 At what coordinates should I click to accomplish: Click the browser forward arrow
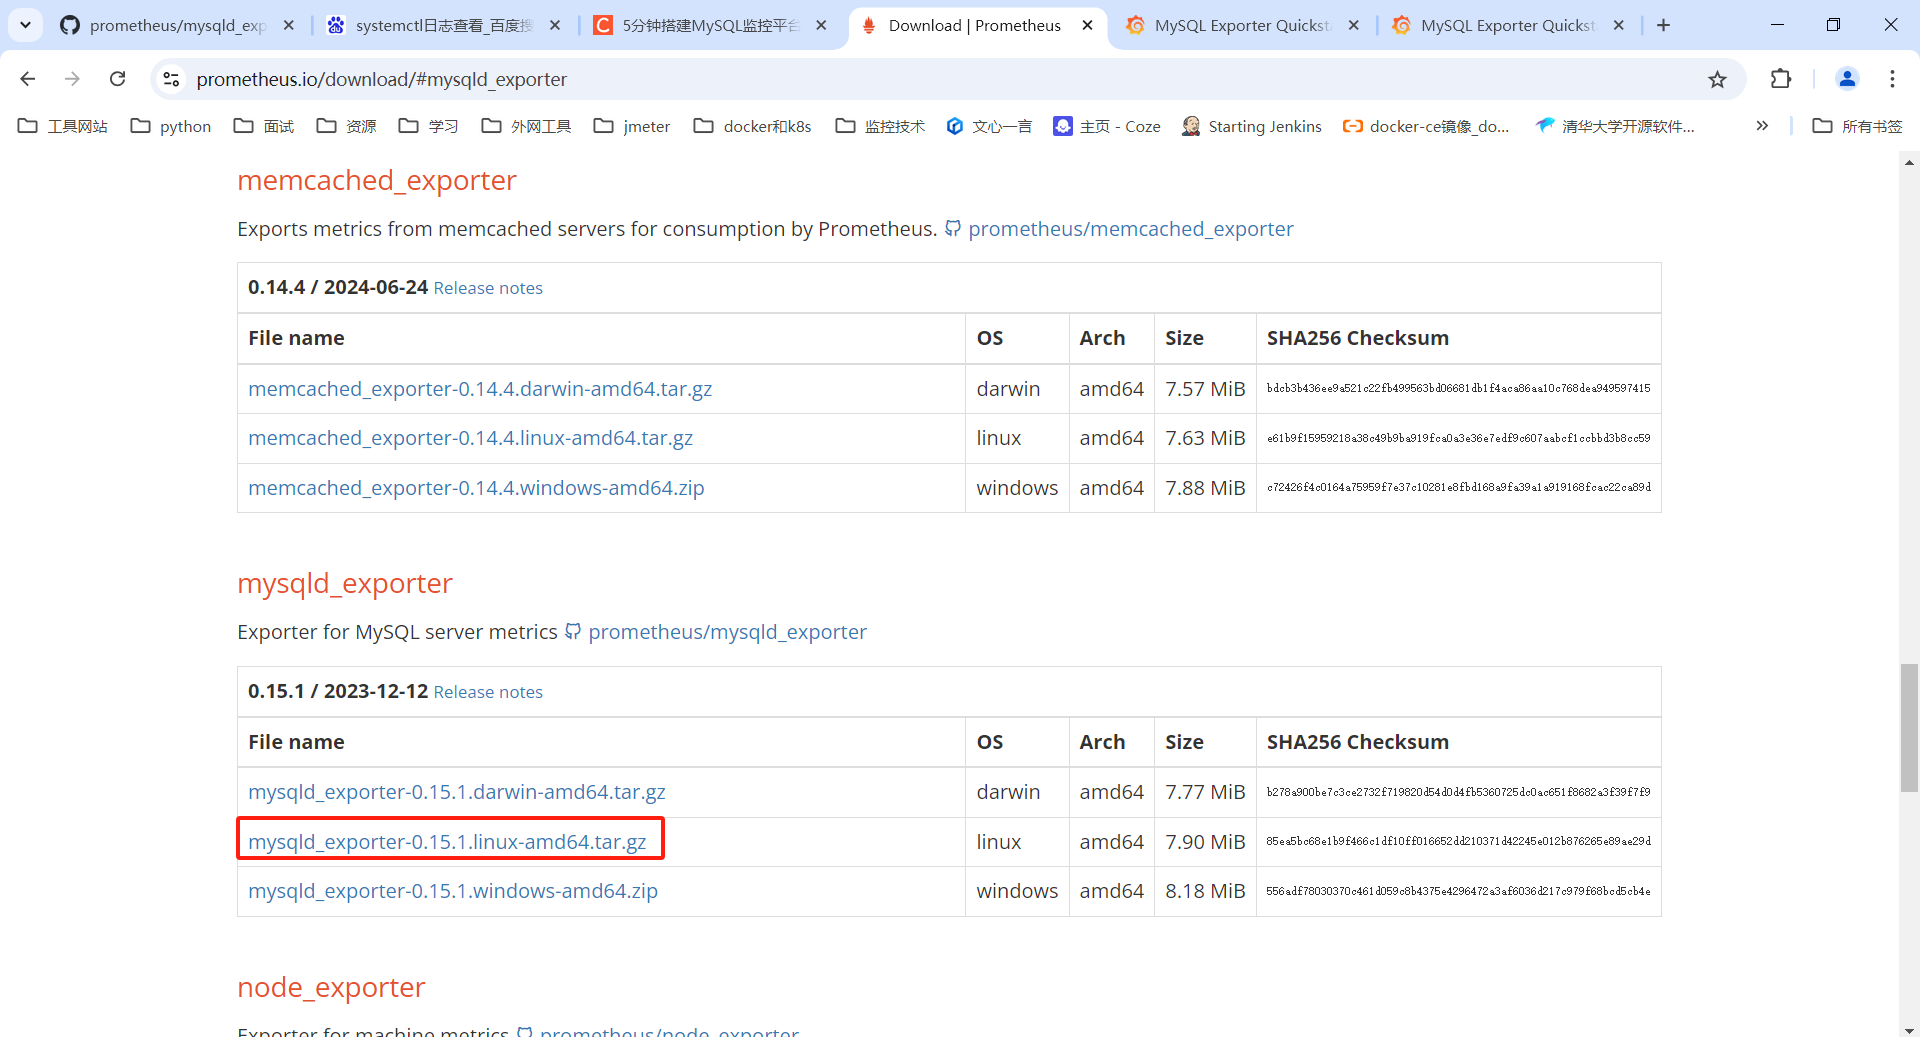point(72,79)
